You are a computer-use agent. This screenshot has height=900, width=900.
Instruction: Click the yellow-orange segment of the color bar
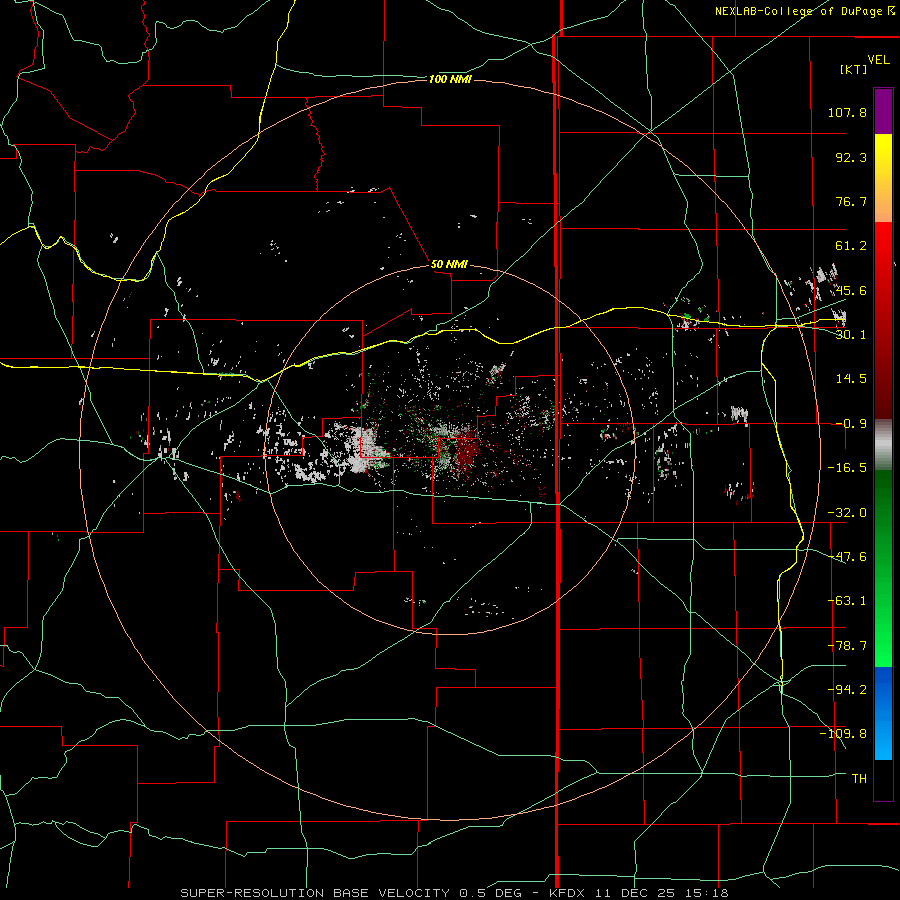pos(883,179)
